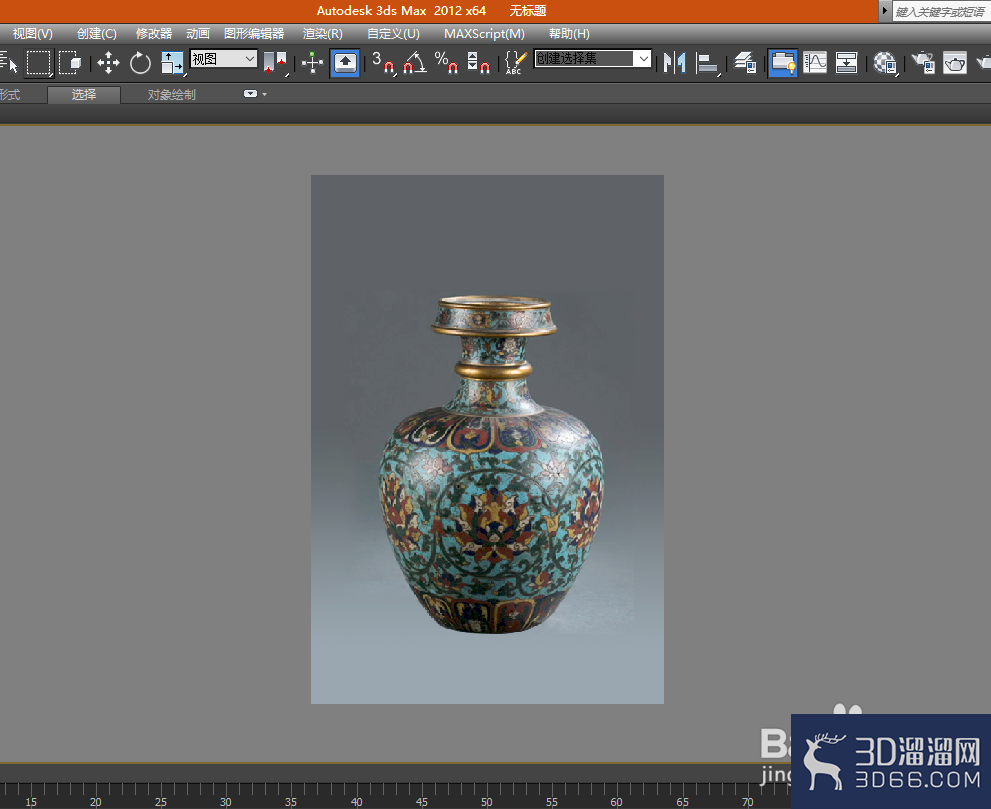Activate the Select and Rotate tool
Viewport: 991px width, 809px height.
[140, 63]
